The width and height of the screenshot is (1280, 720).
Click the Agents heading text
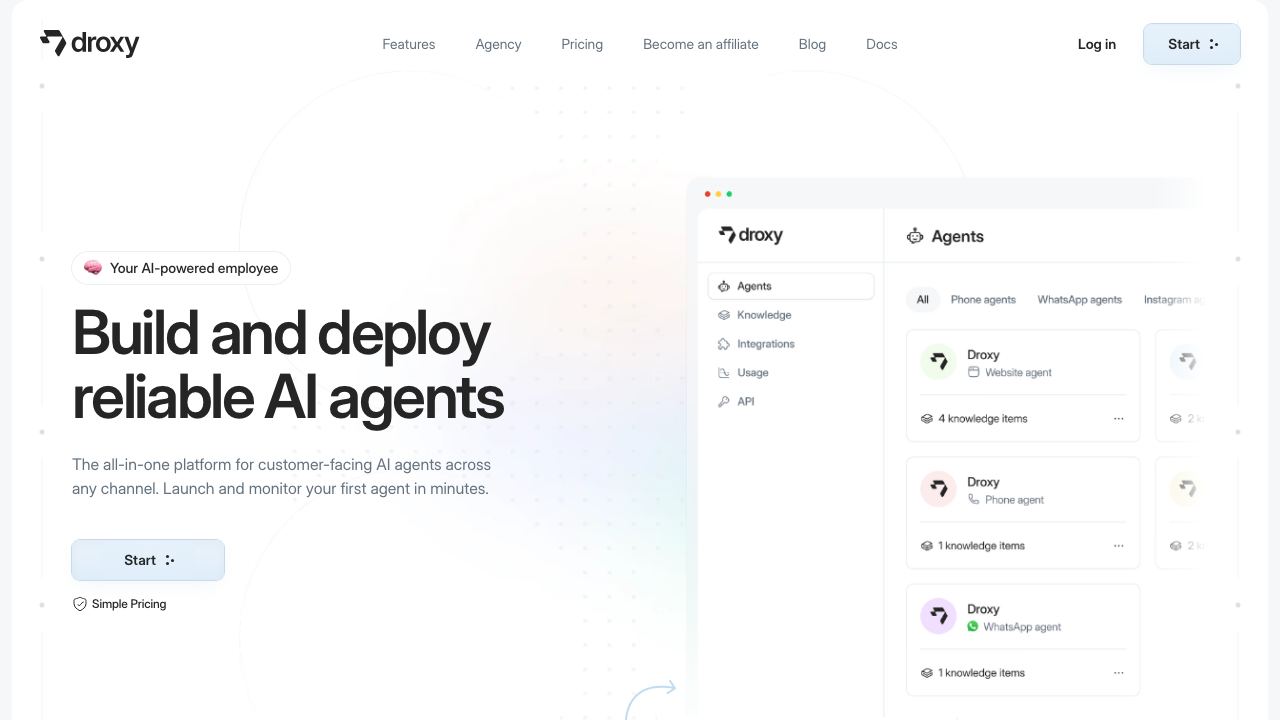(x=958, y=236)
